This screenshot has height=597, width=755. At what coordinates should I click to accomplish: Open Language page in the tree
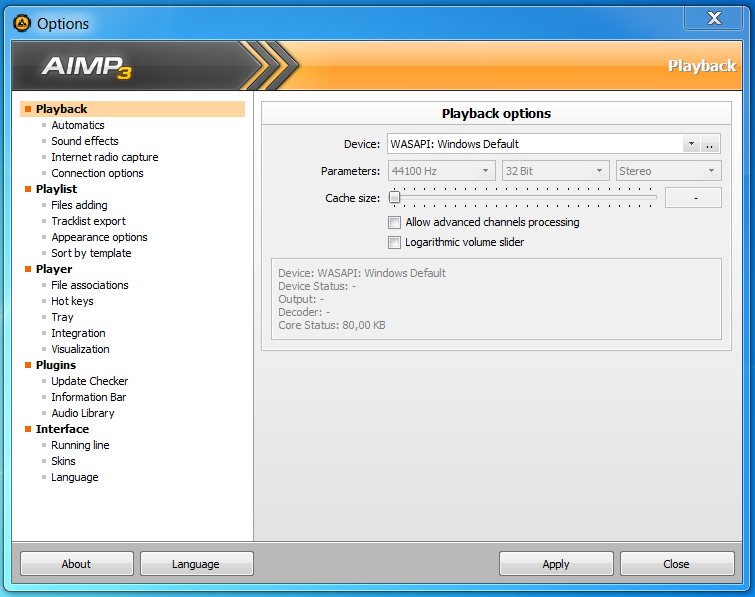click(75, 477)
